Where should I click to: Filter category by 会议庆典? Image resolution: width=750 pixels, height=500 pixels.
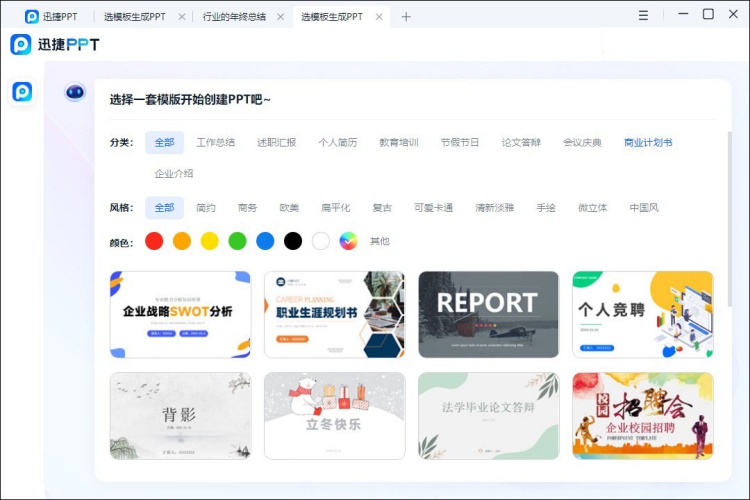[582, 143]
